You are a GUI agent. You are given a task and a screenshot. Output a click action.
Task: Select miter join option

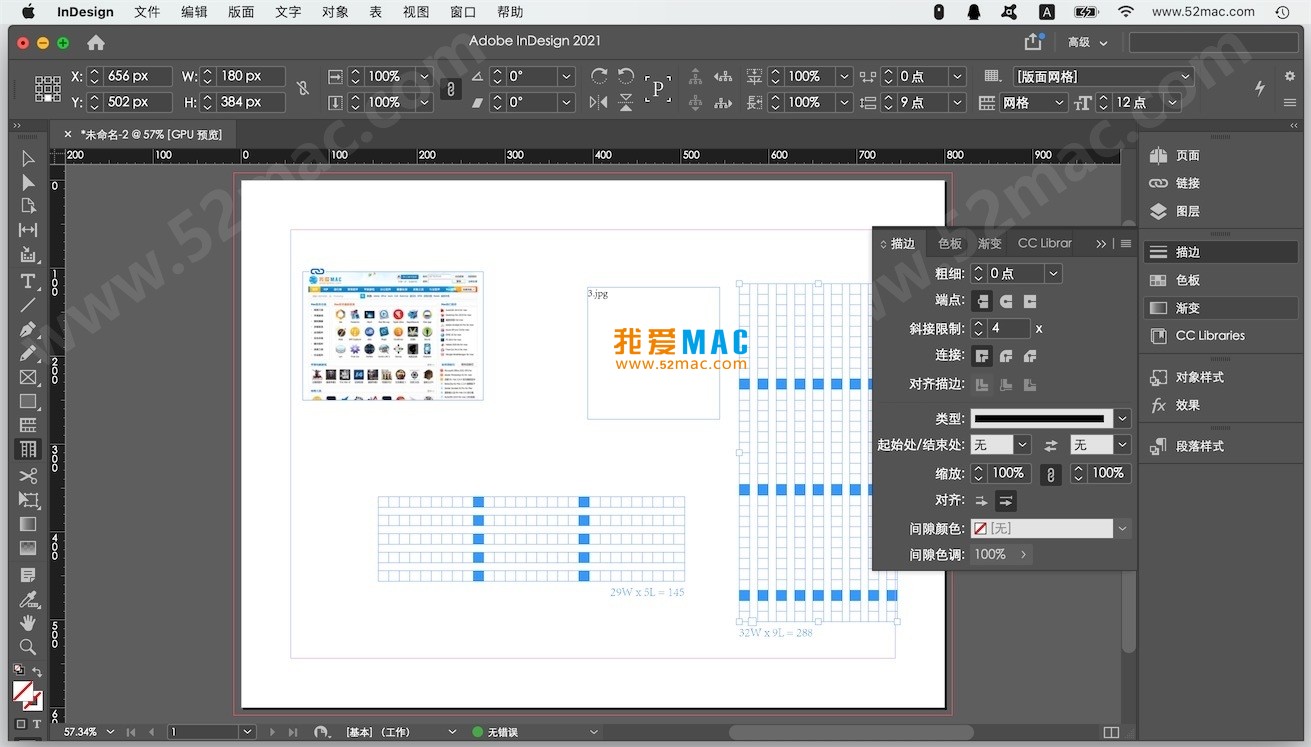tap(982, 356)
